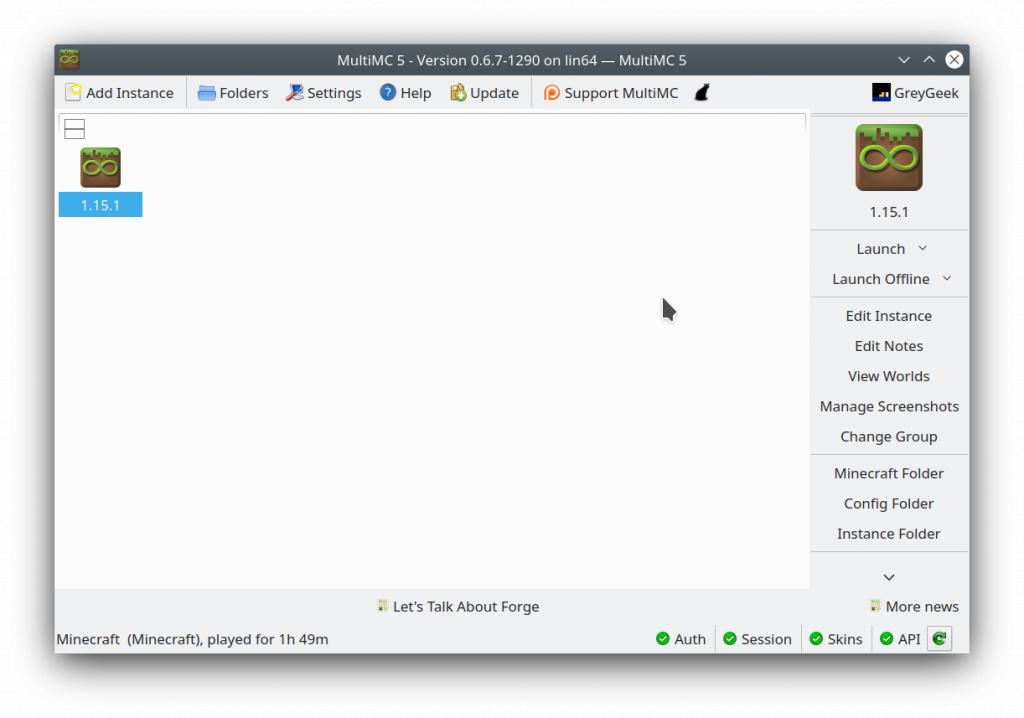Click the Support MultiMC Patreon icon

pyautogui.click(x=552, y=93)
